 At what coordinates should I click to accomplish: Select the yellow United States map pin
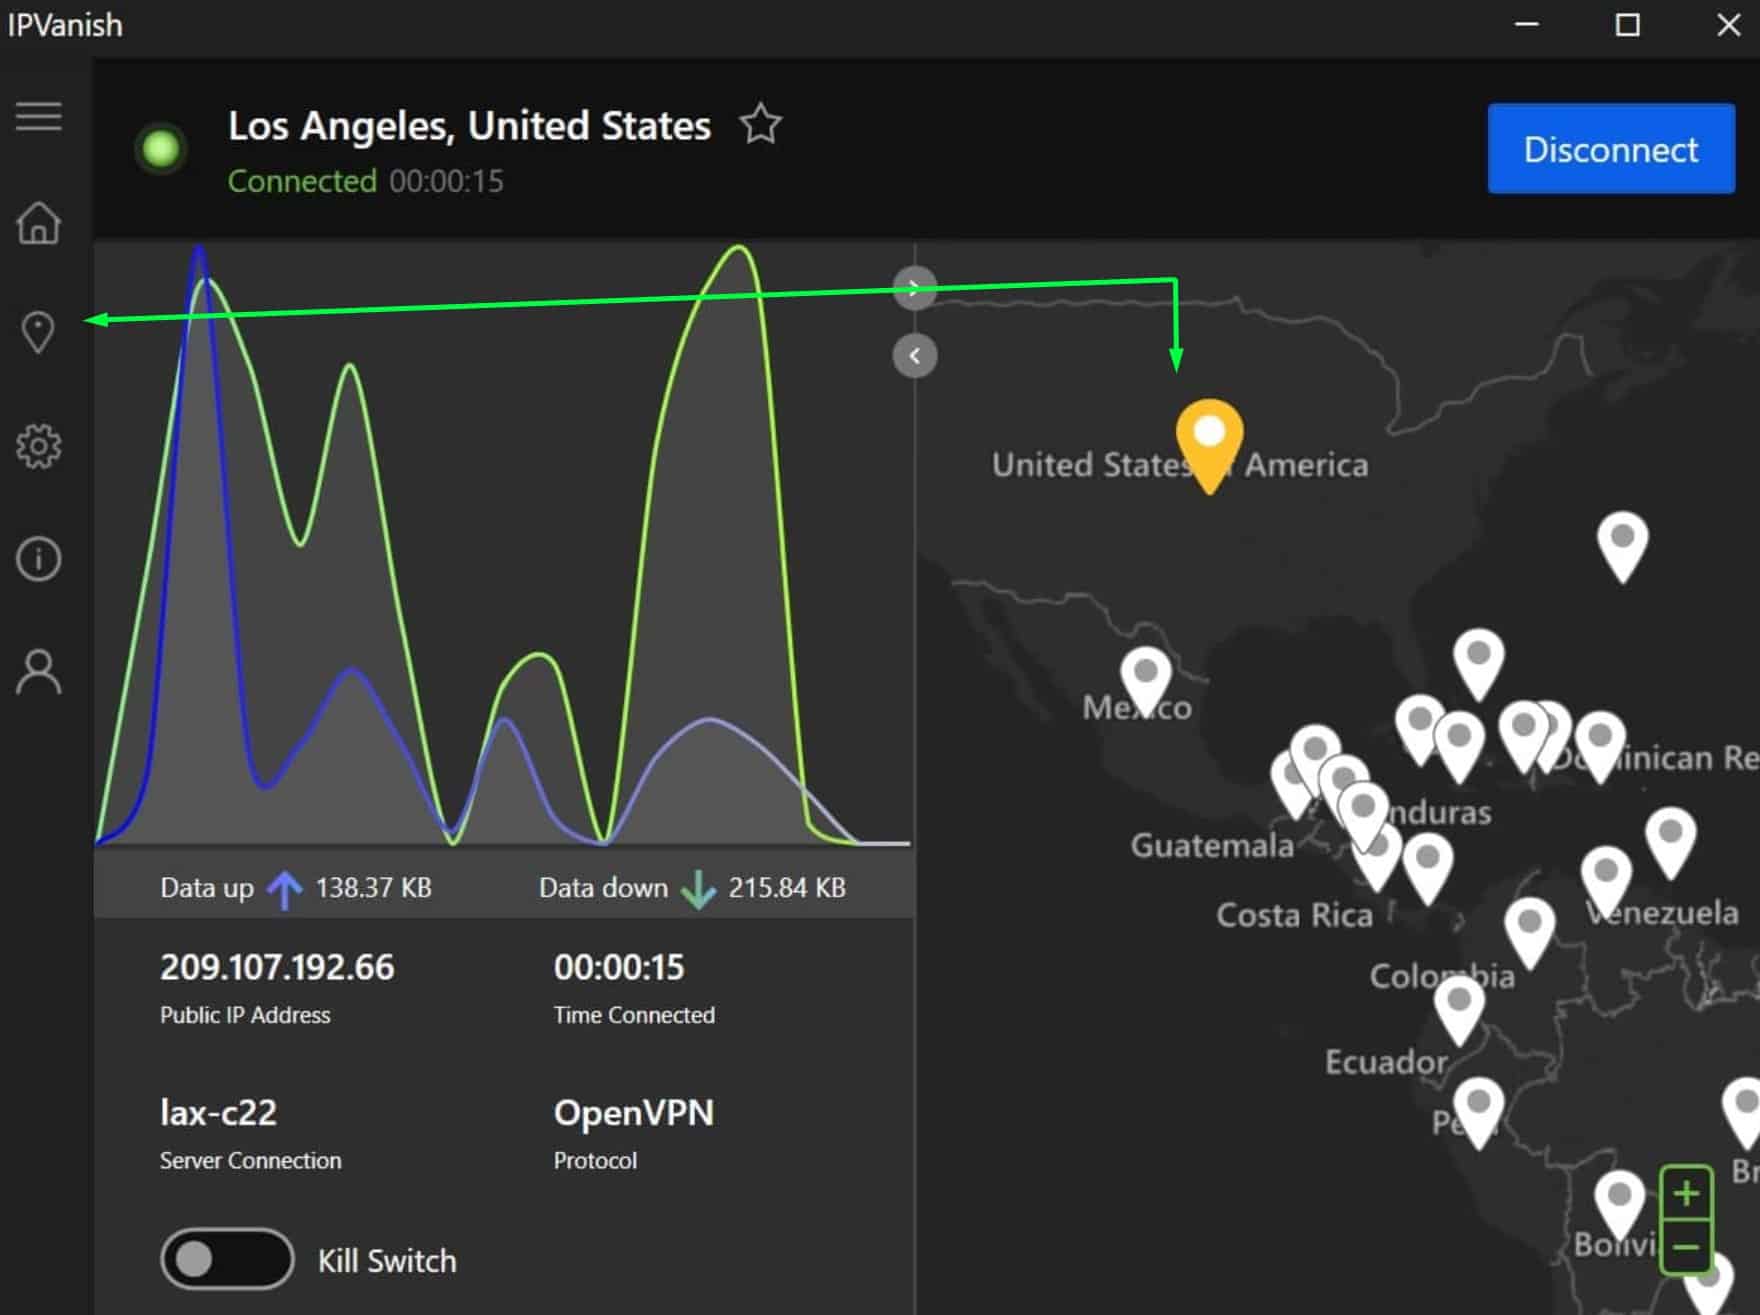1209,445
